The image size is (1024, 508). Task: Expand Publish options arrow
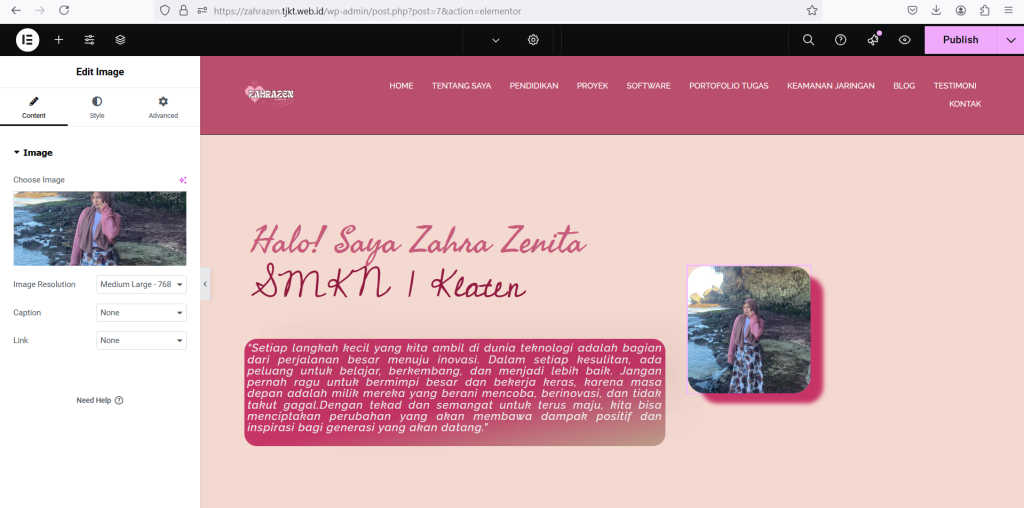[1011, 40]
